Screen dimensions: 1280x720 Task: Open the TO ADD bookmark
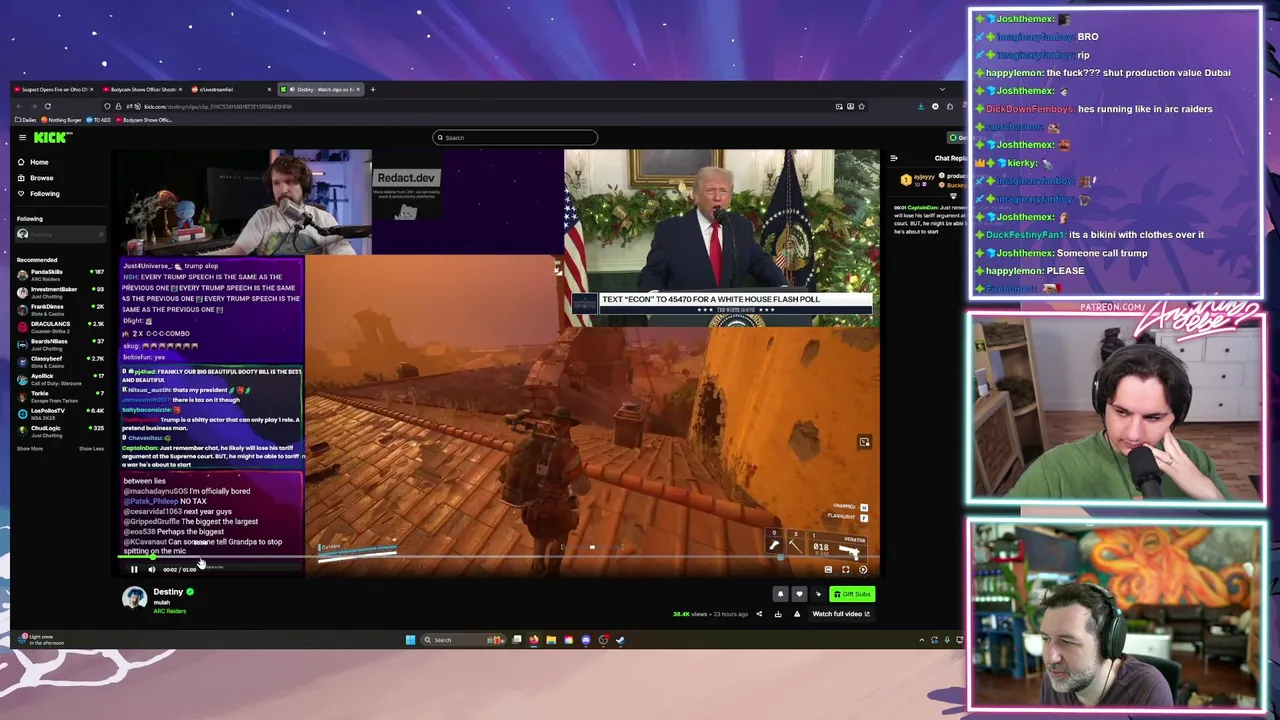[x=100, y=120]
